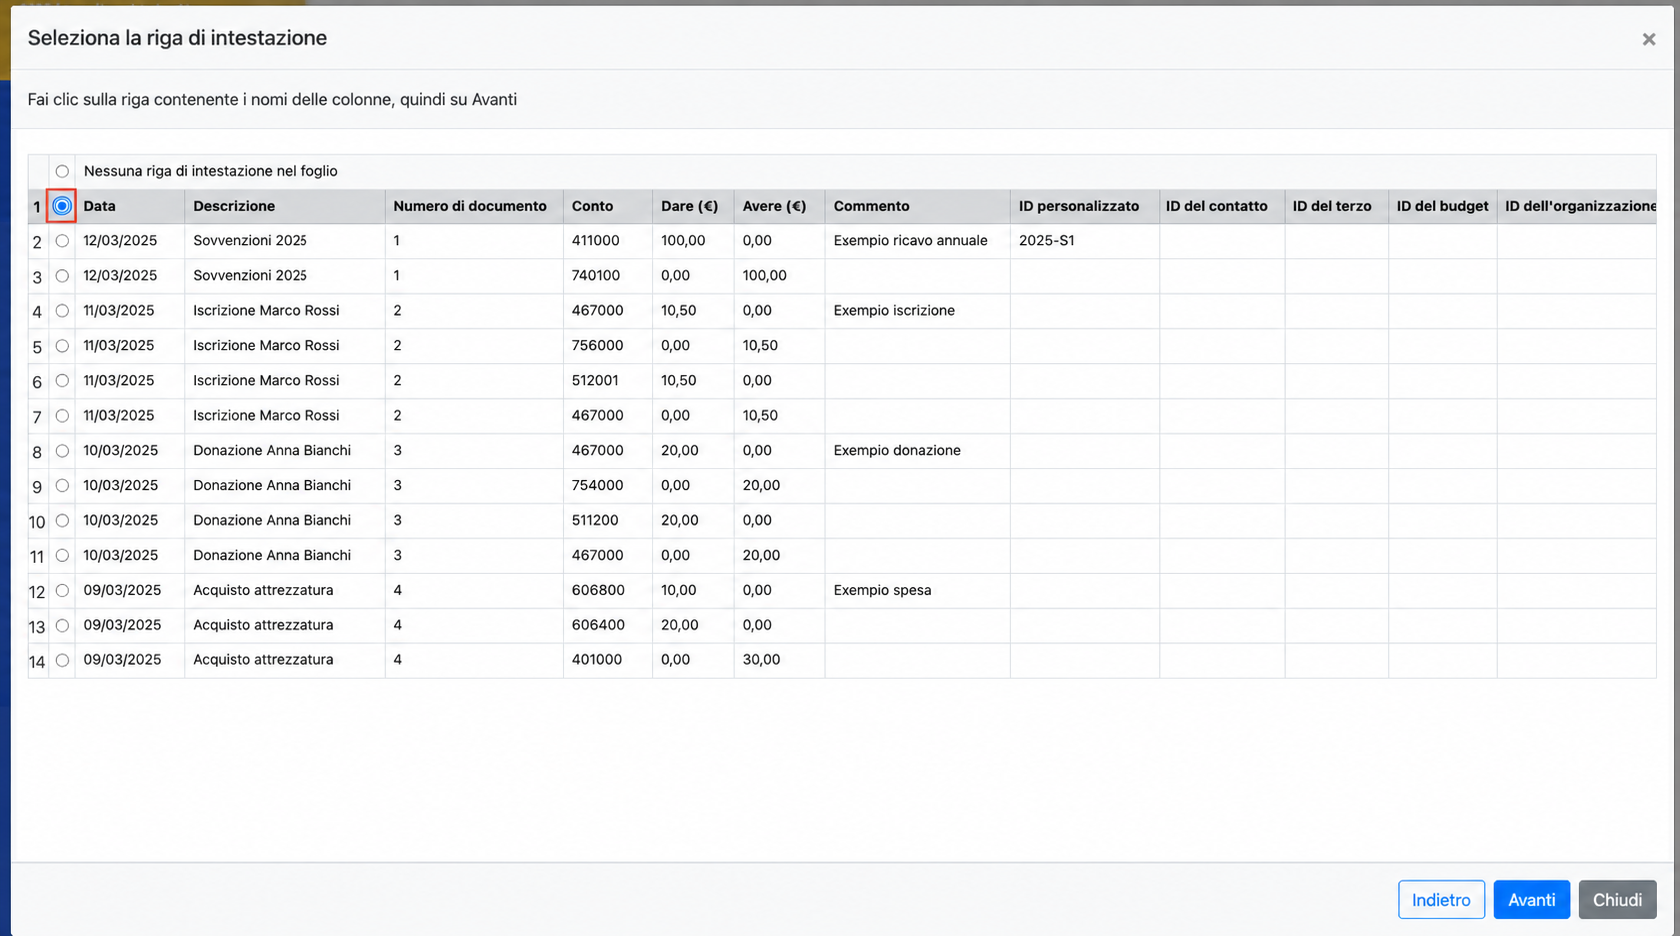
Task: Click the 'Descrizione' column header
Action: [x=285, y=206]
